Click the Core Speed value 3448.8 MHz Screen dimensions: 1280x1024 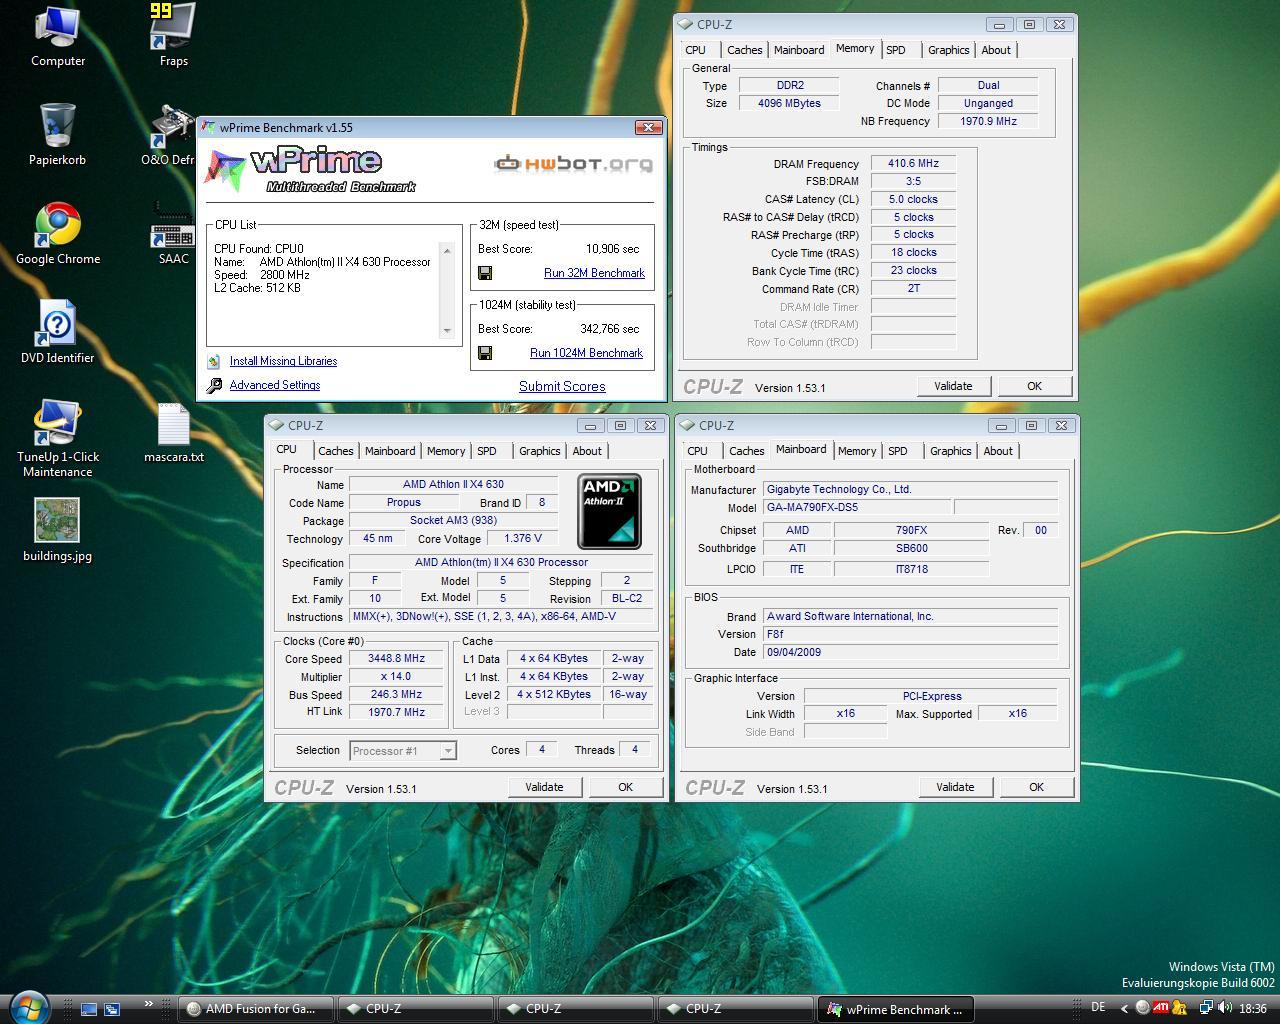click(x=397, y=659)
